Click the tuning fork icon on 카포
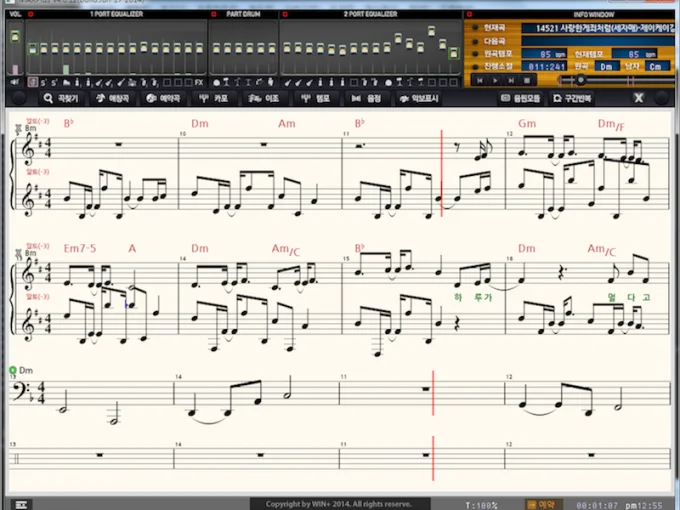Screen dimensions: 680x510 203,98
